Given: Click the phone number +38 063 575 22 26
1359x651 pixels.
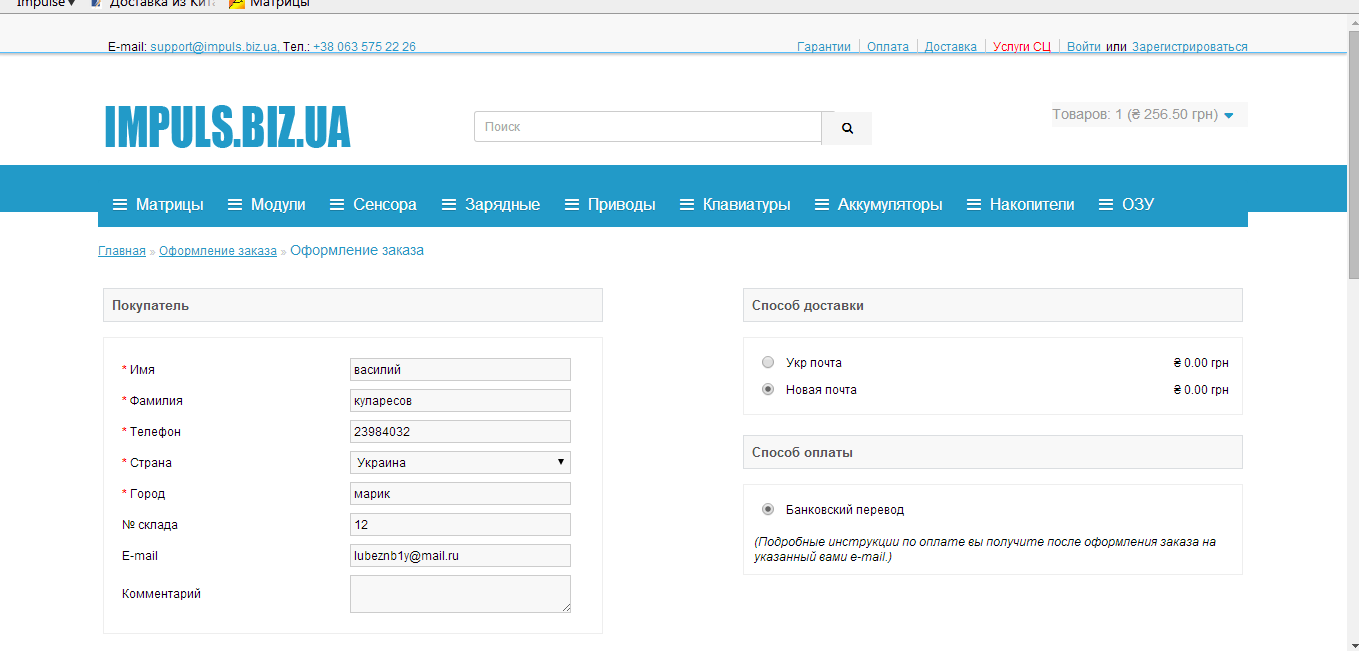Looking at the screenshot, I should pyautogui.click(x=364, y=47).
